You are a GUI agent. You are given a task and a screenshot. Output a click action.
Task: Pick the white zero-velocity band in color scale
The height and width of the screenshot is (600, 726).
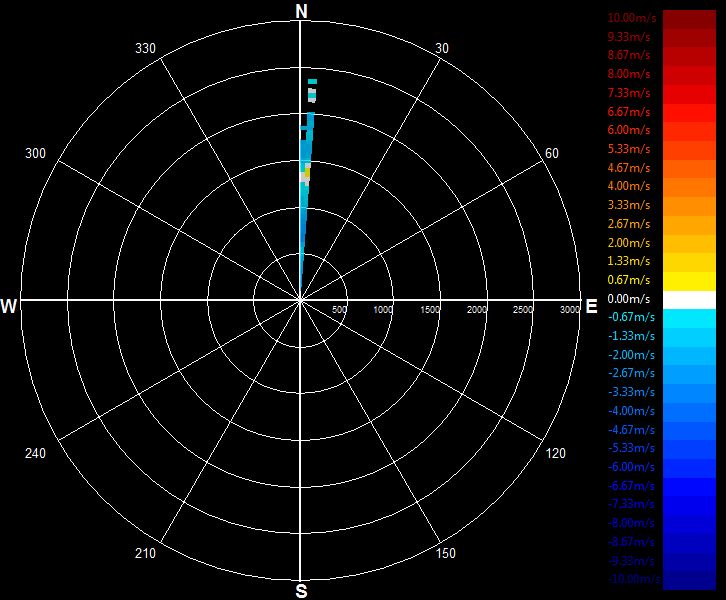pyautogui.click(x=689, y=300)
